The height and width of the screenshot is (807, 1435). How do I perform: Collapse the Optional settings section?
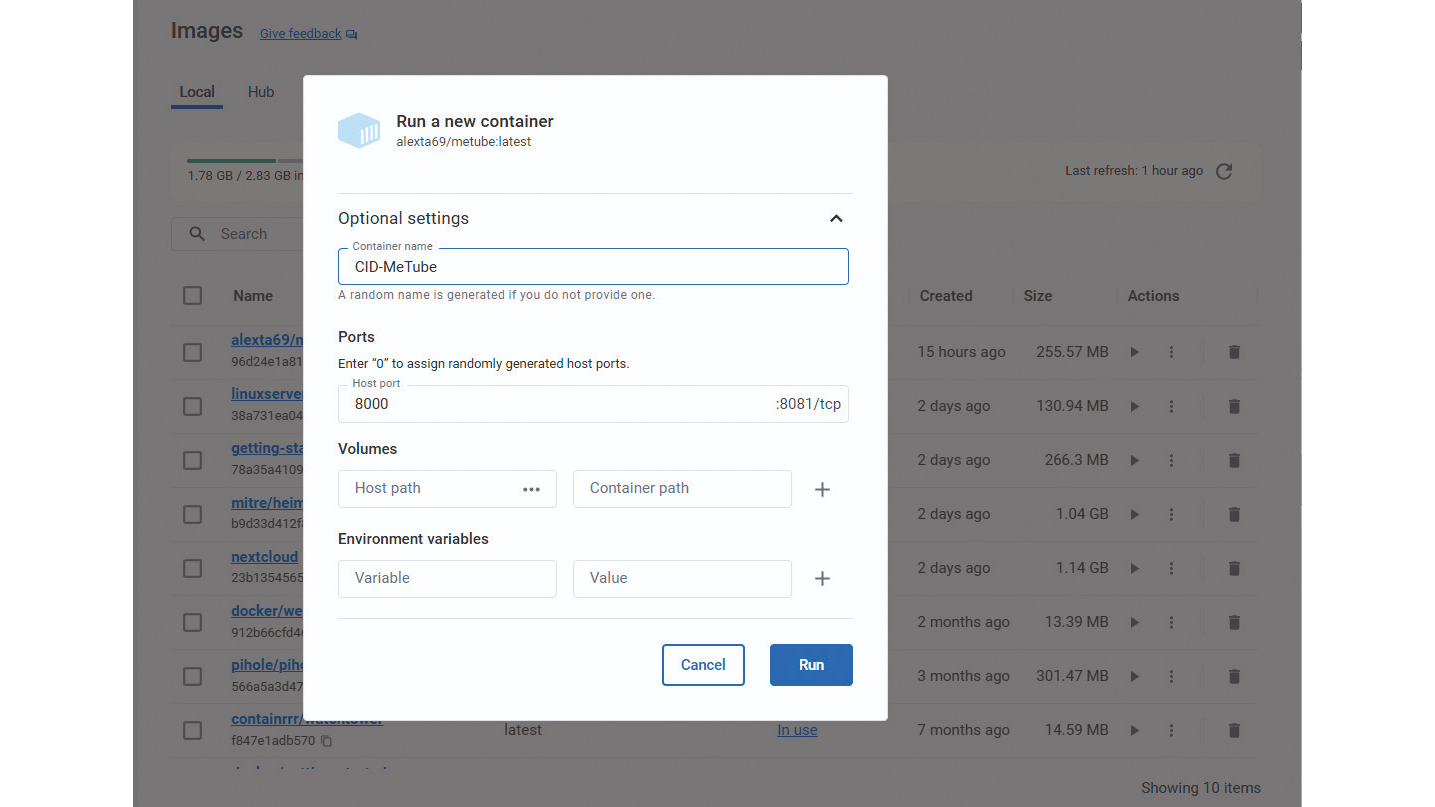click(836, 218)
